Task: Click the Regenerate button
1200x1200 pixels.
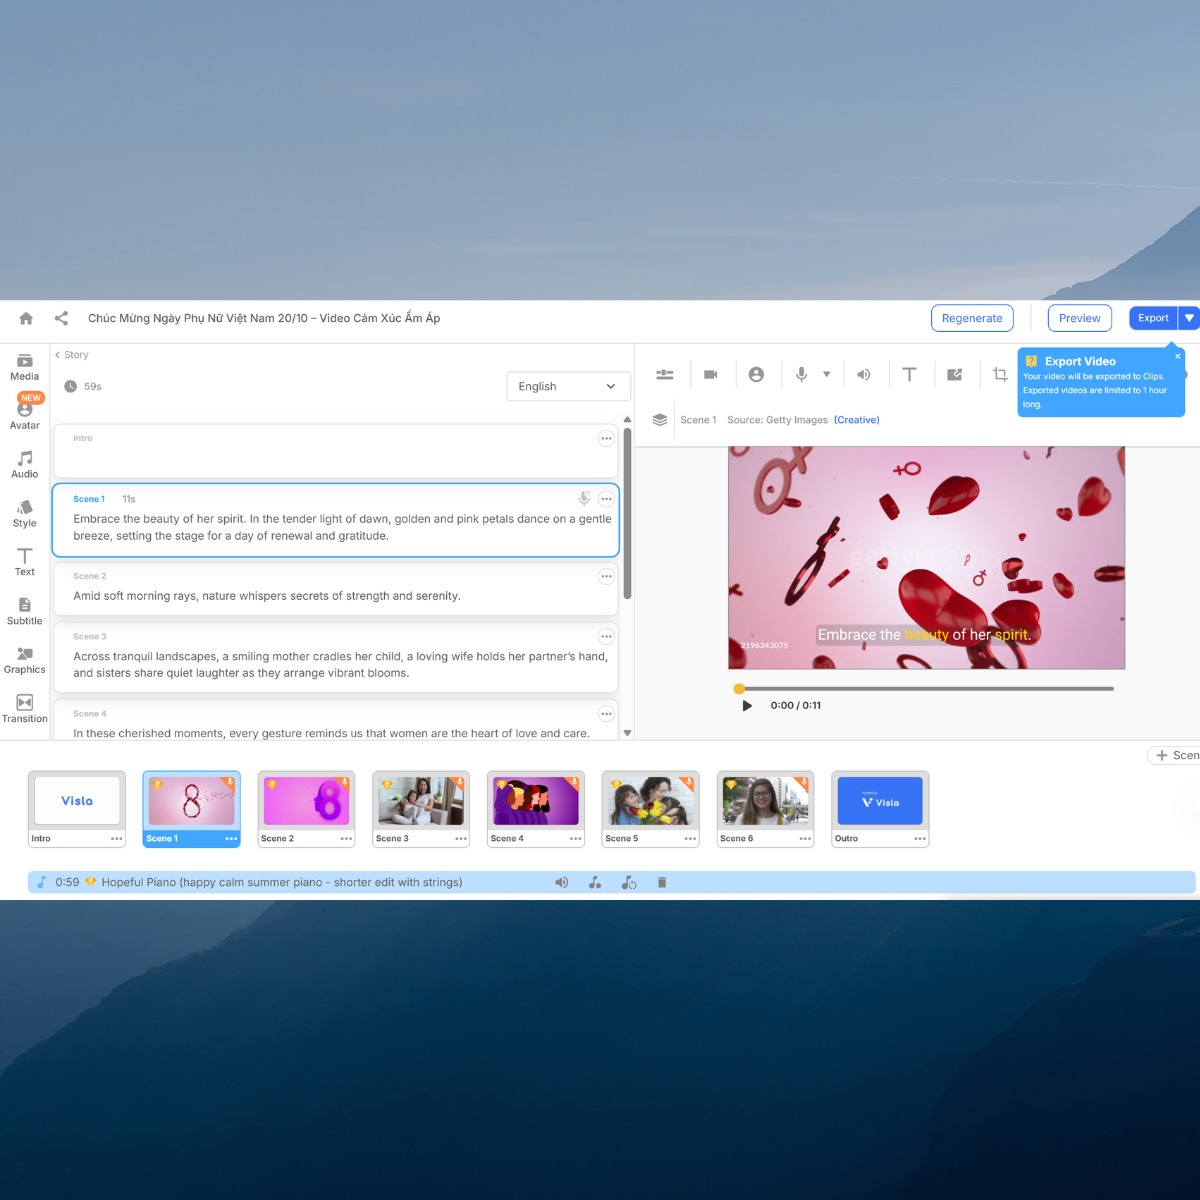Action: (972, 318)
